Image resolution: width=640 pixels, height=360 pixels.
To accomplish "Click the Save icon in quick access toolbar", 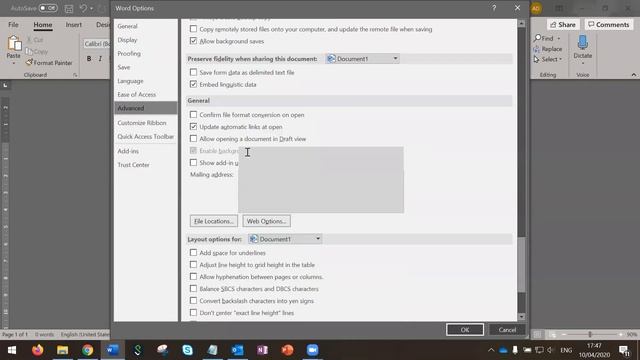I will (69, 8).
